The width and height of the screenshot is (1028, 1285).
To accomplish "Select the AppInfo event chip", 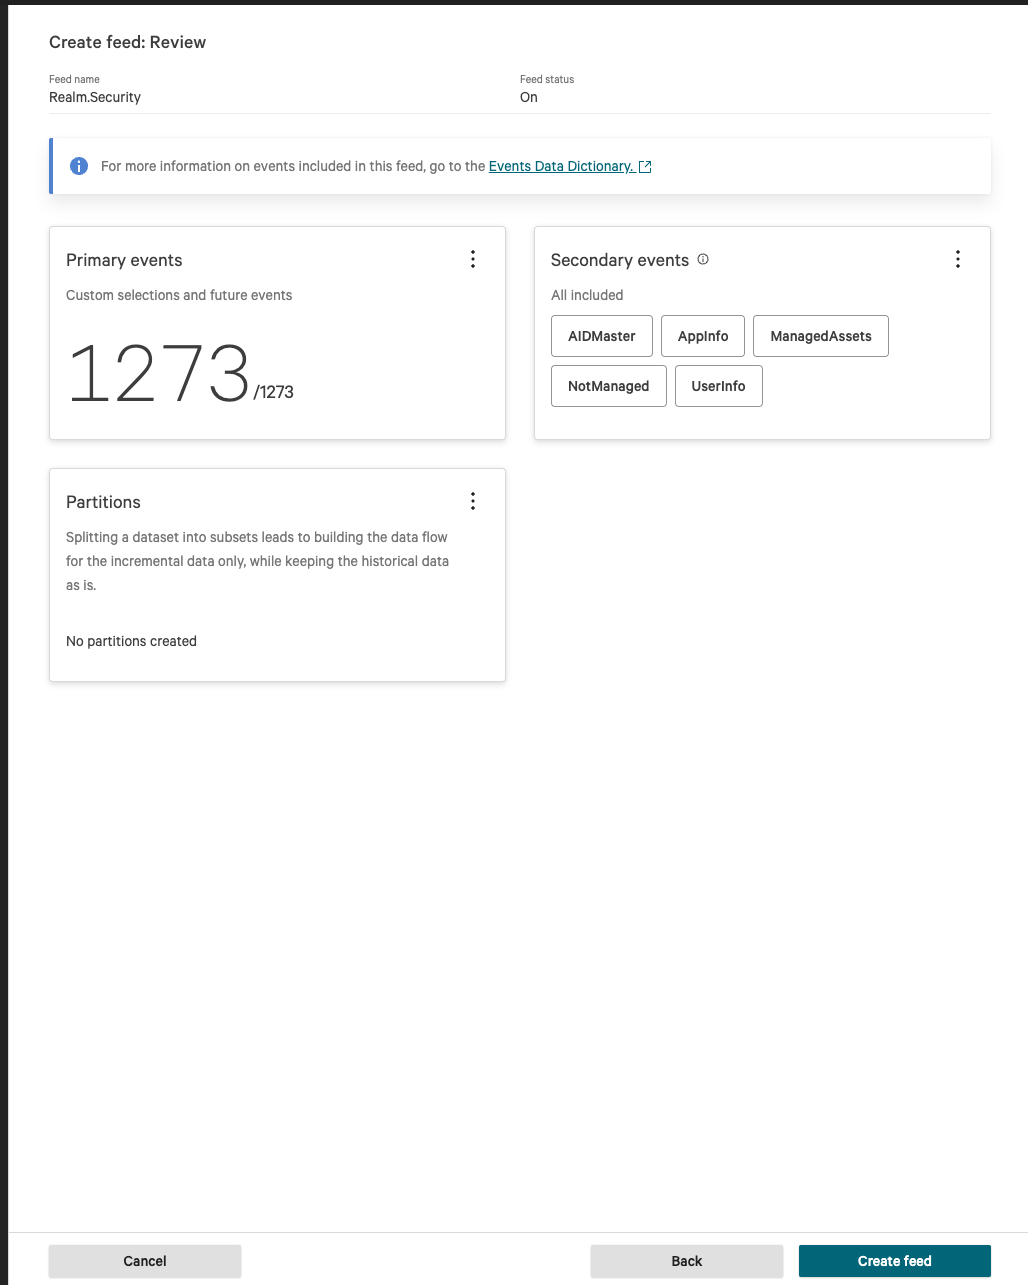I will pyautogui.click(x=702, y=336).
